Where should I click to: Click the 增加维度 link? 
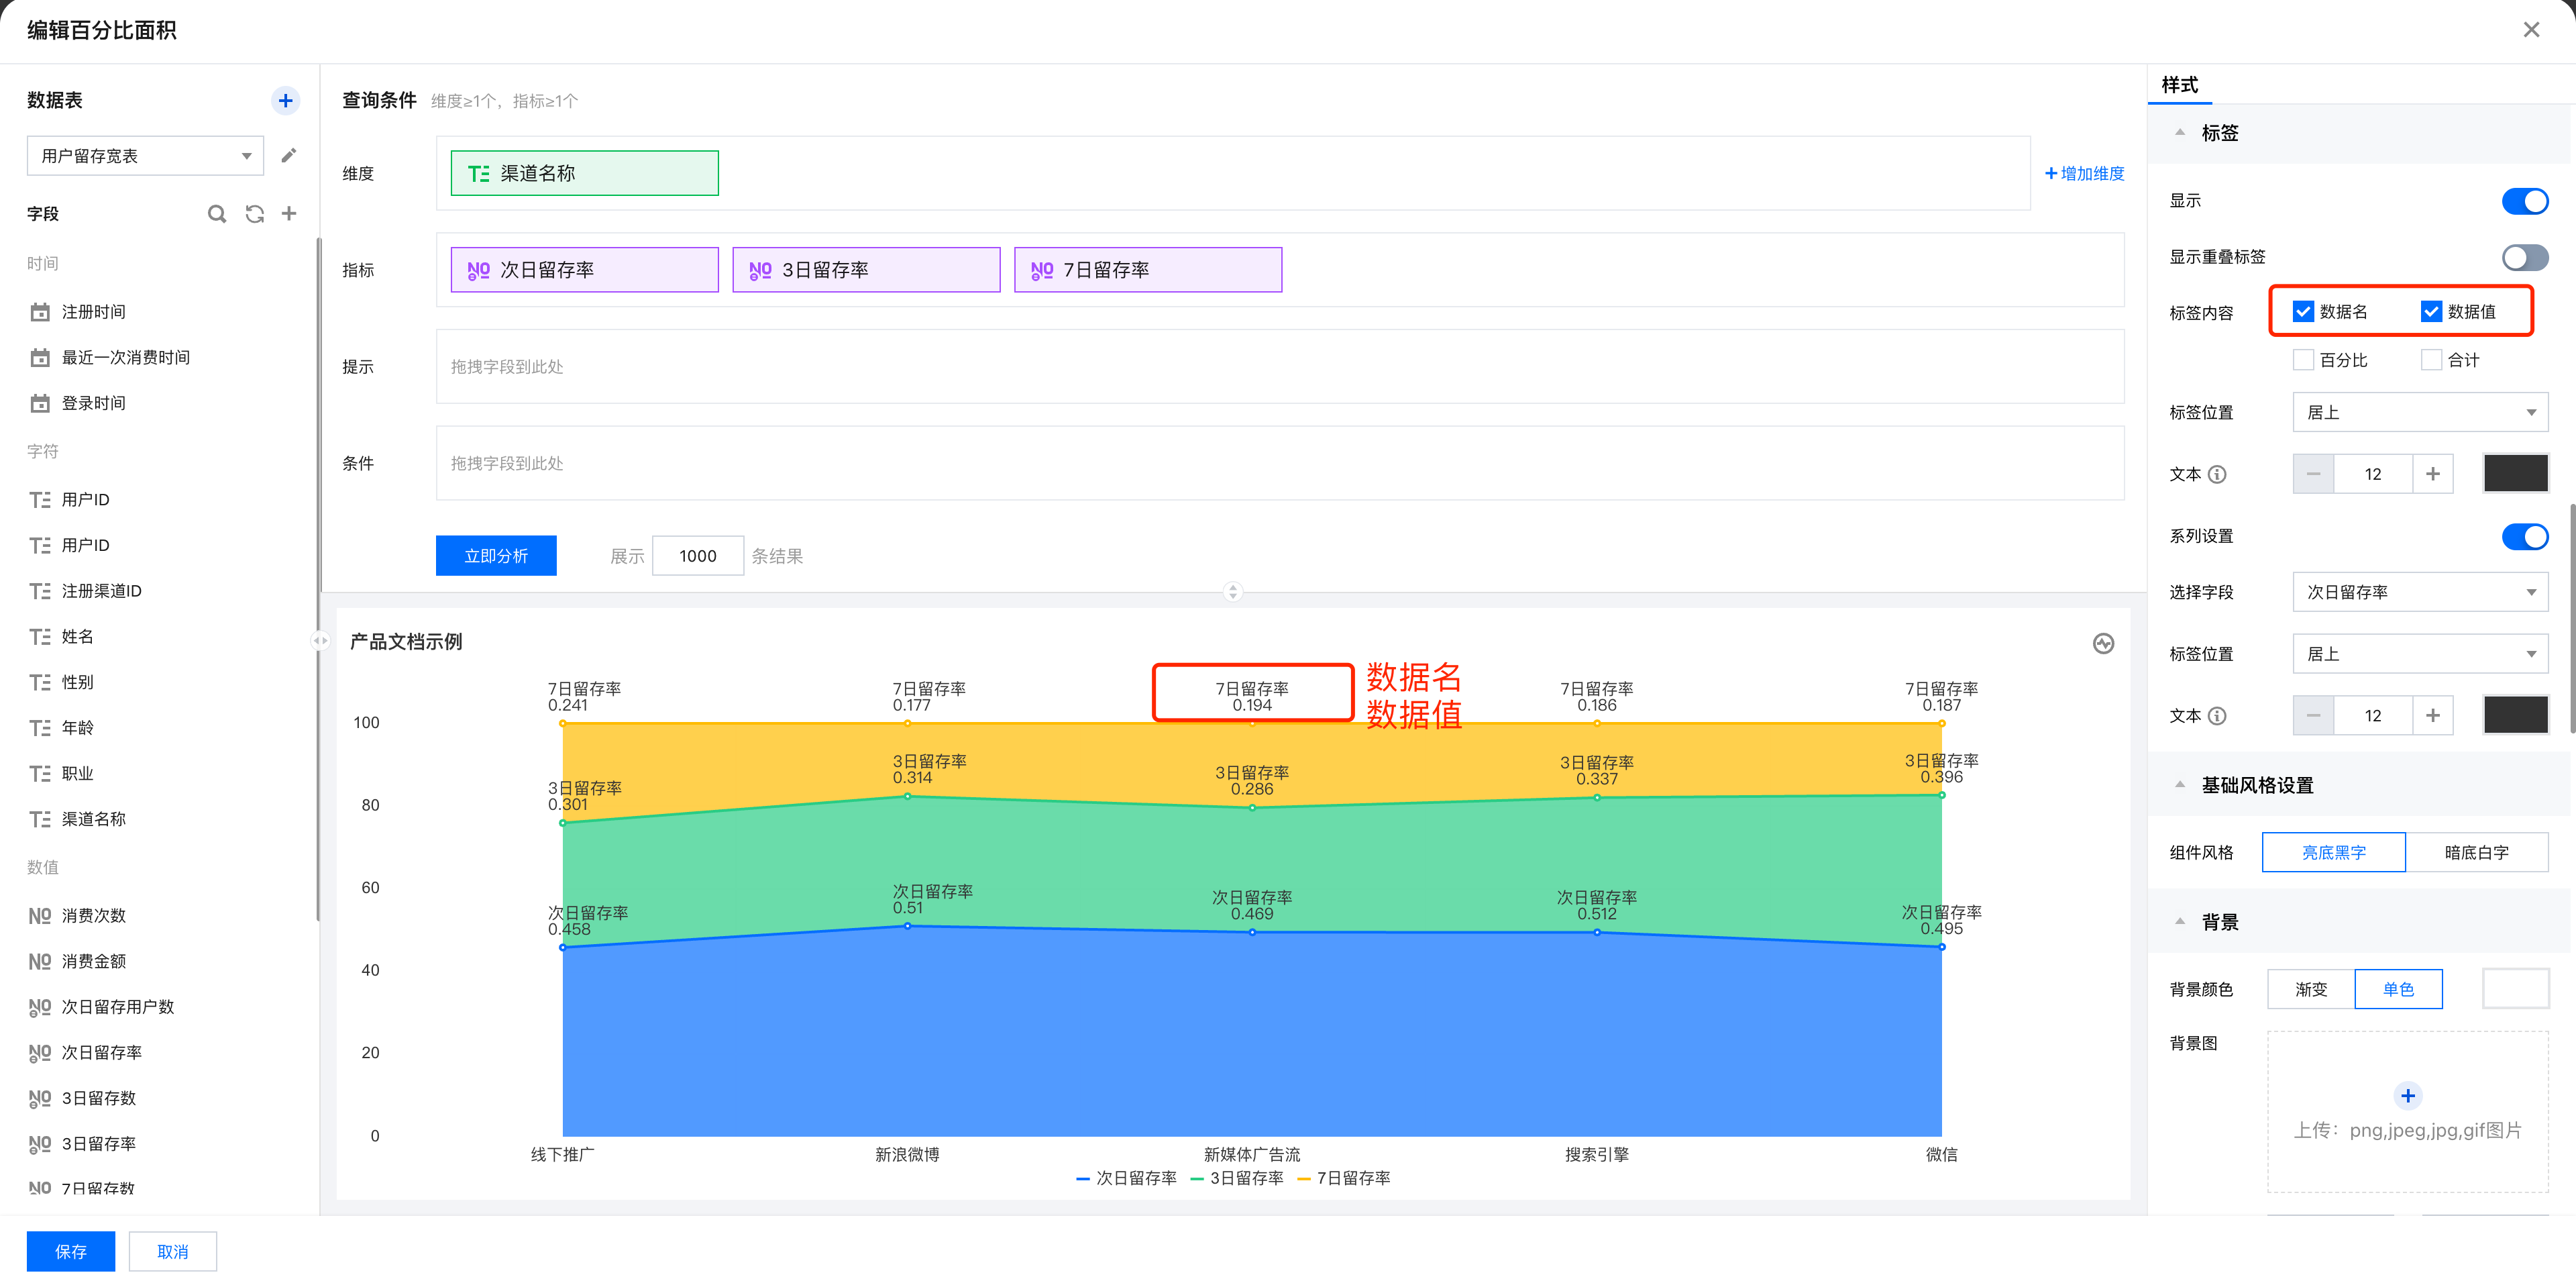coord(2084,173)
